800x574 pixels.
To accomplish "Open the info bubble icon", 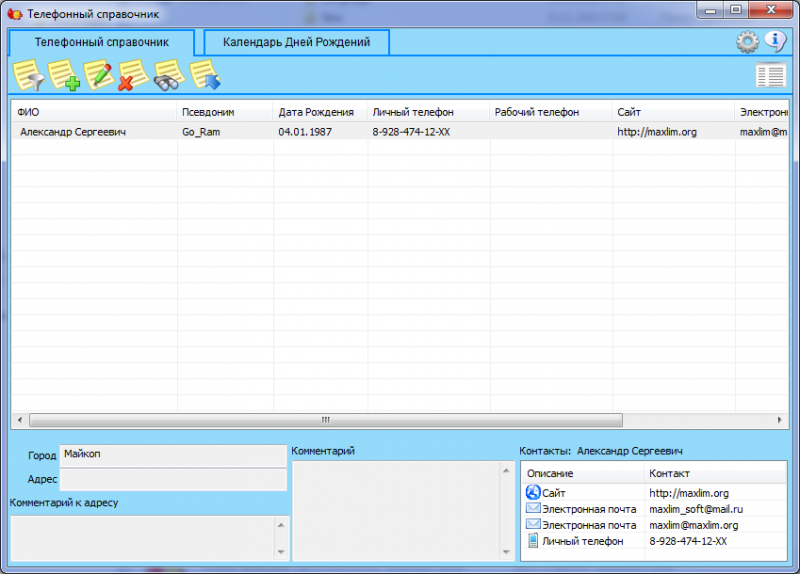I will pos(776,41).
